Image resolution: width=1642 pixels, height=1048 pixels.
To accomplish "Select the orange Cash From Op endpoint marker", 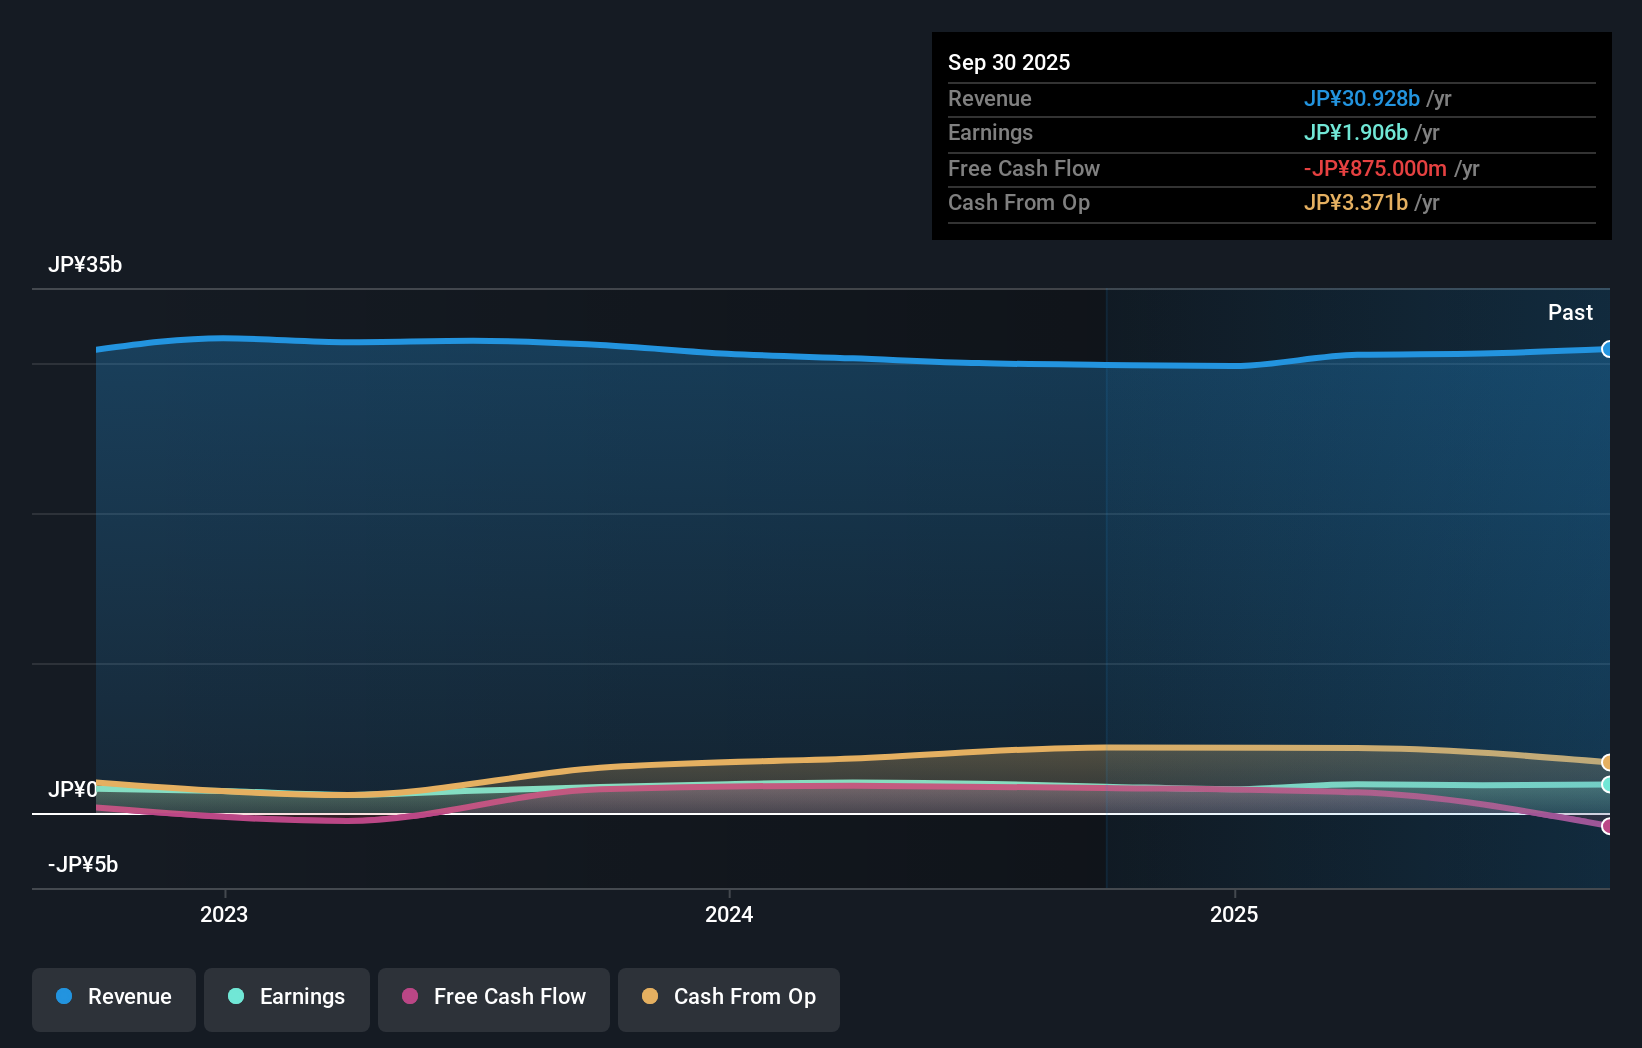I will 1608,763.
